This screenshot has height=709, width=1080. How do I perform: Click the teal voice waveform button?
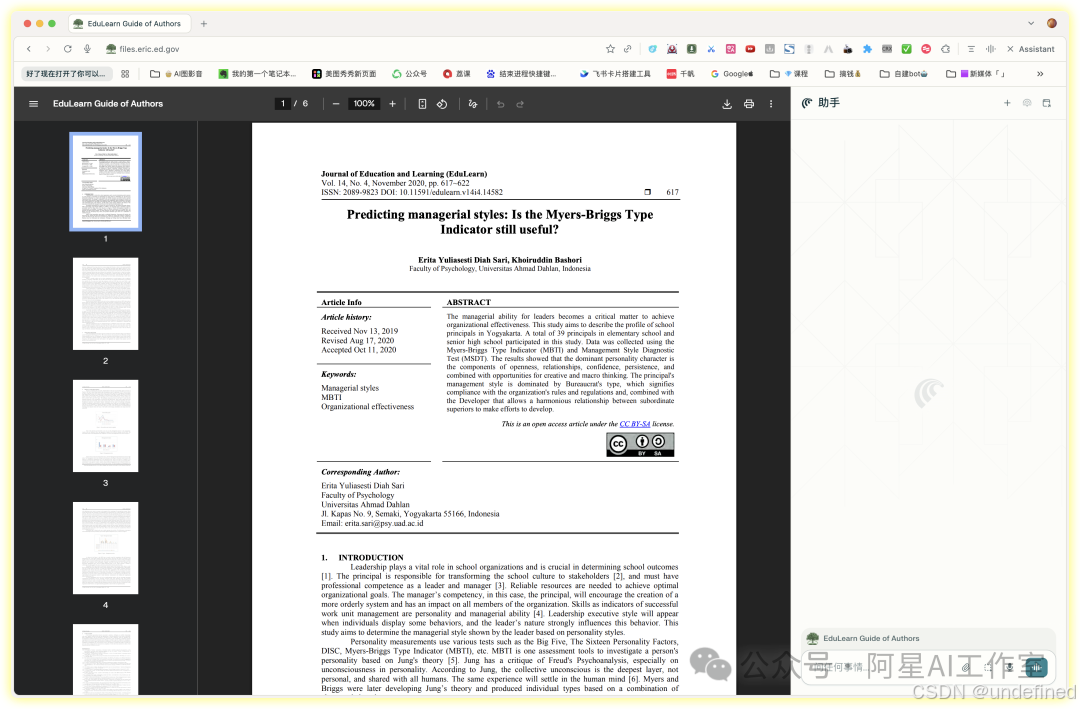click(1035, 667)
